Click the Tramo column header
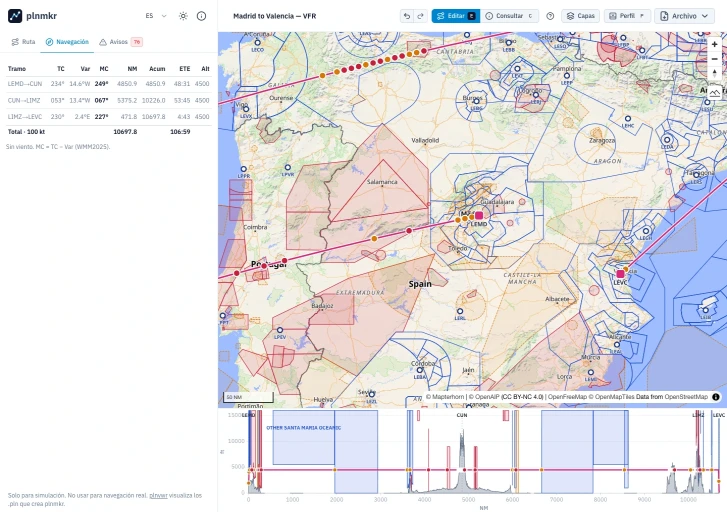This screenshot has height=512, width=727. click(17, 69)
